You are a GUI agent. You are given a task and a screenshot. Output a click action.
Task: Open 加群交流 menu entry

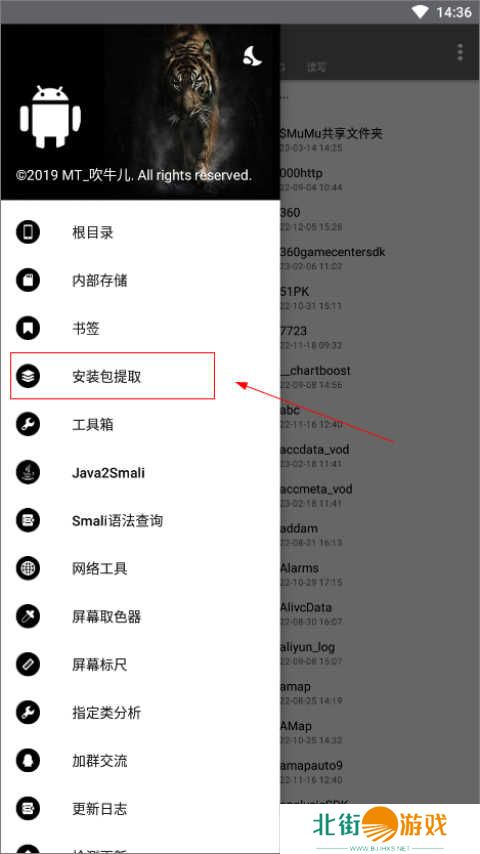(x=141, y=760)
